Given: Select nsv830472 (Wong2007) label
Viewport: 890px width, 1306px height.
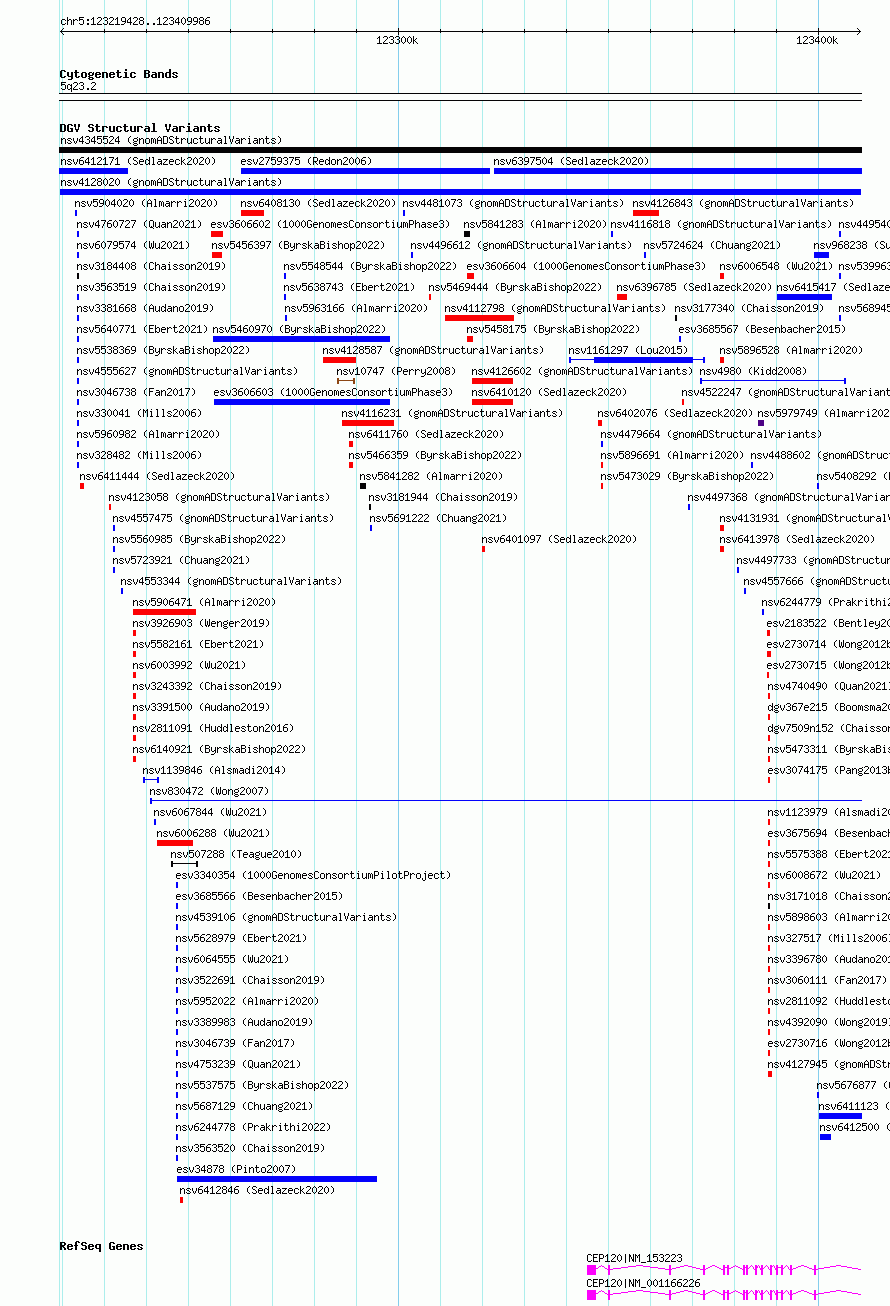Looking at the screenshot, I should tap(209, 791).
